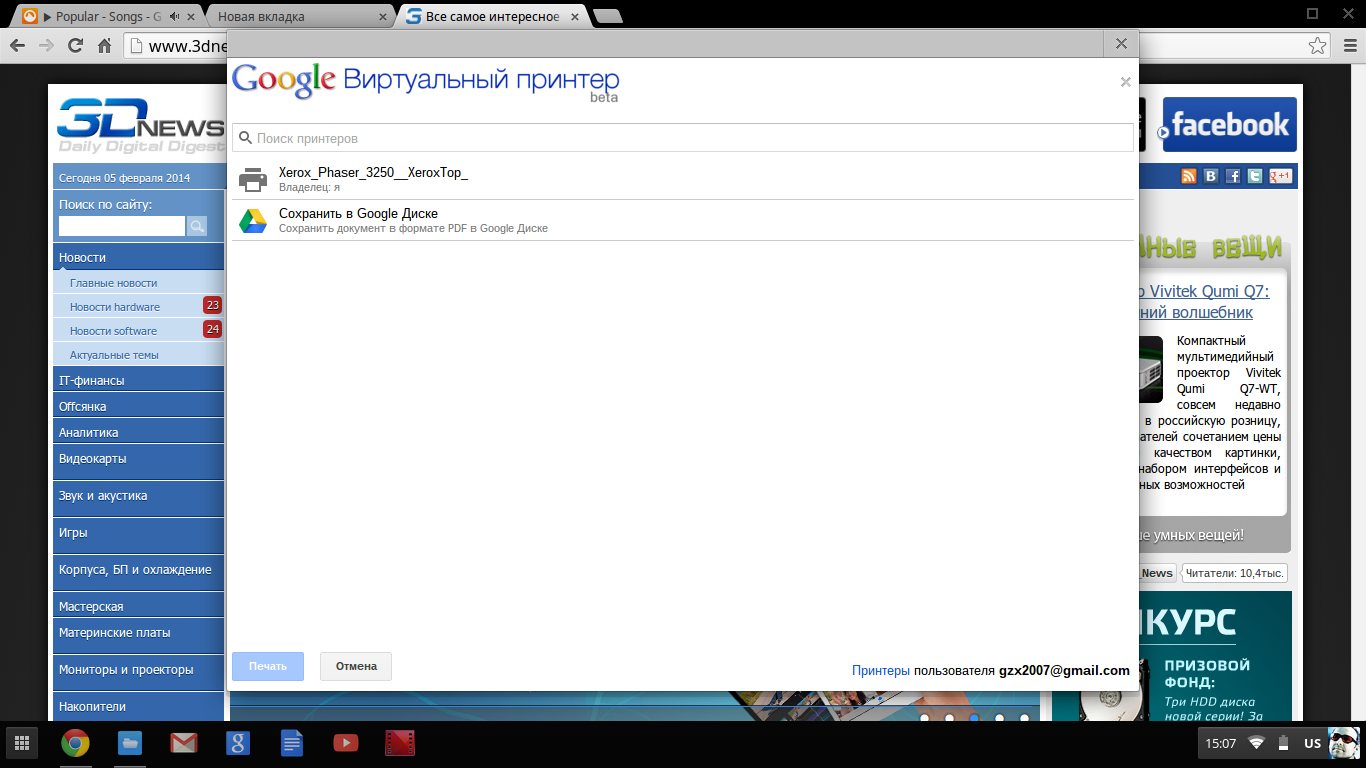Go back with the browser back arrow

point(17,45)
